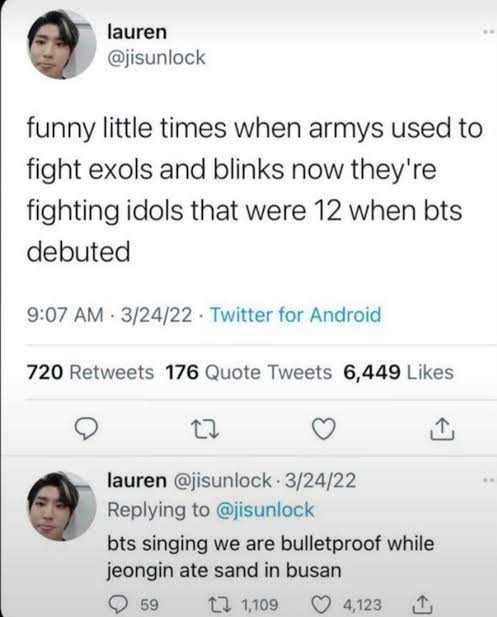Open the Twitter for Android link
This screenshot has width=497, height=617.
click(x=296, y=315)
